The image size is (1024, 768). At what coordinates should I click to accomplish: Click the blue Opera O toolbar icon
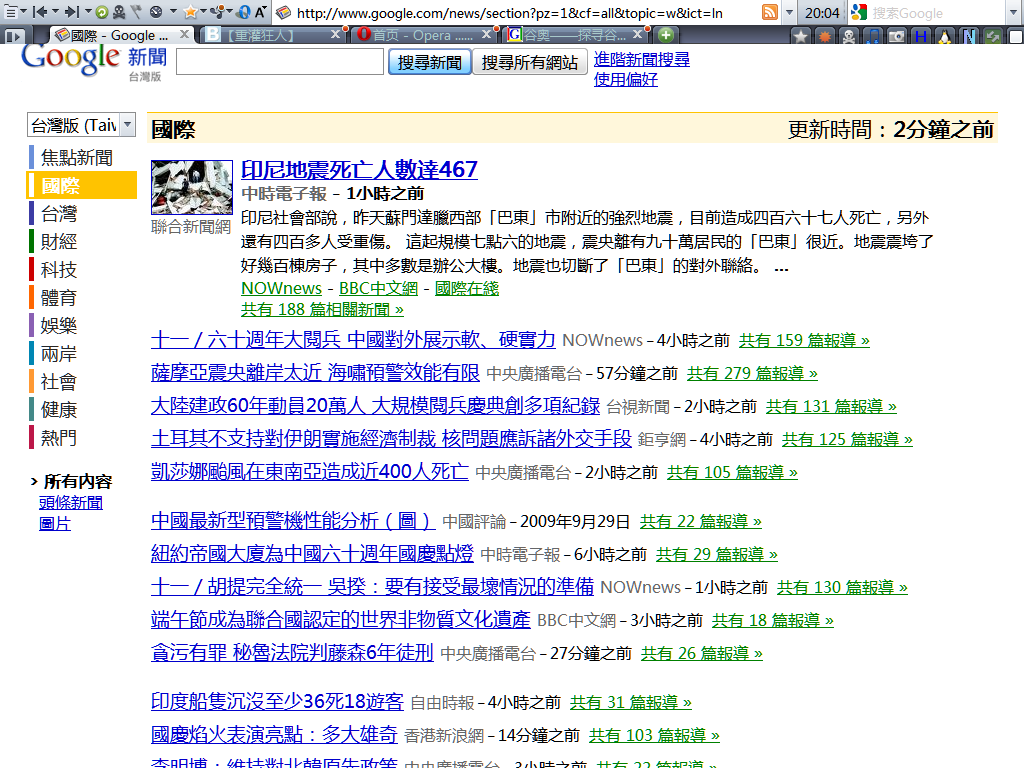[243, 12]
